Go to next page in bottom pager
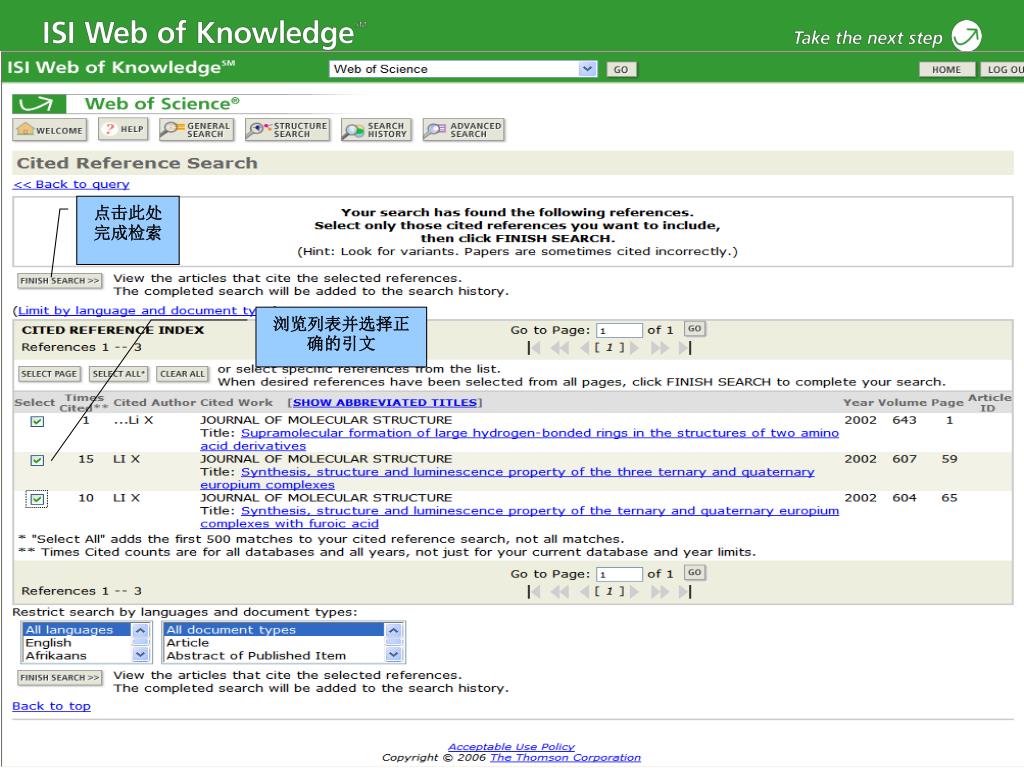This screenshot has height=768, width=1024. (x=633, y=592)
